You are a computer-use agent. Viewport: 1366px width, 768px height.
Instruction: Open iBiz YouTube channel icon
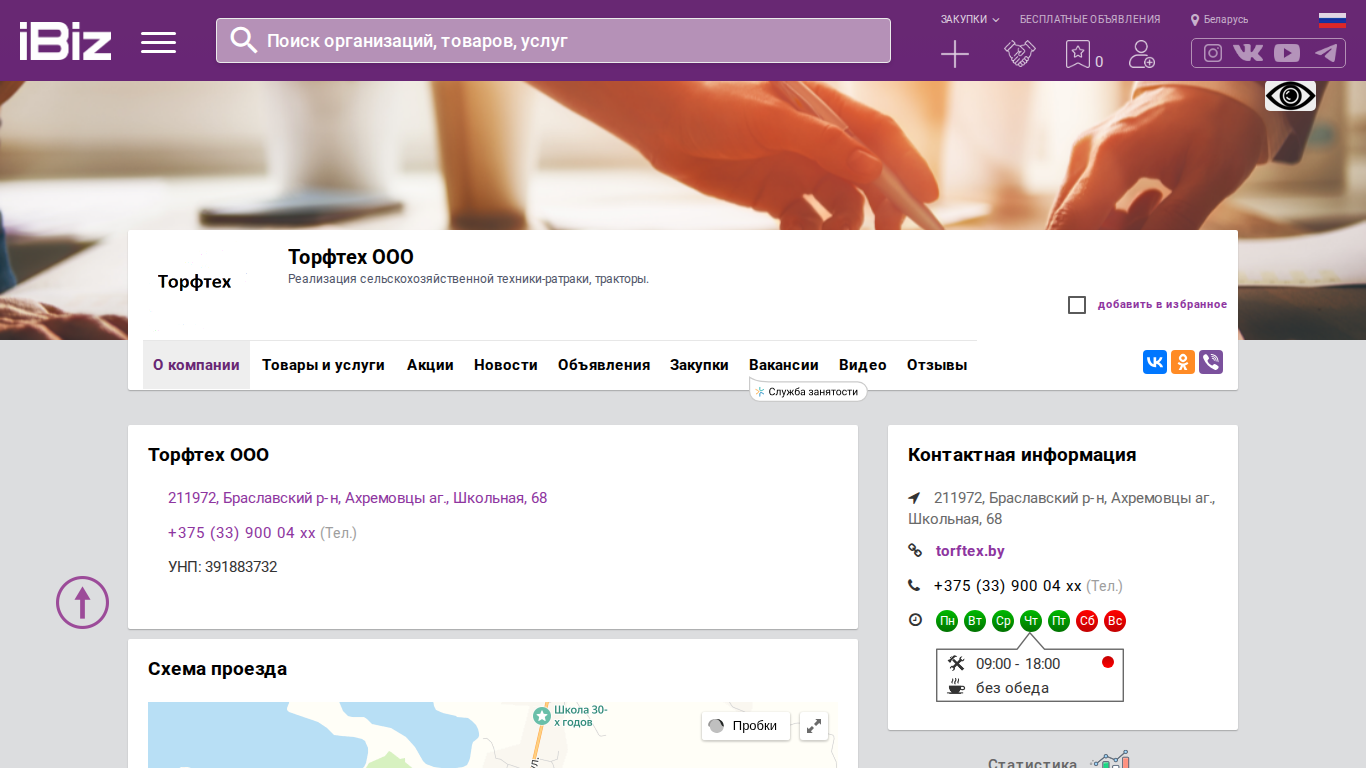[1287, 53]
